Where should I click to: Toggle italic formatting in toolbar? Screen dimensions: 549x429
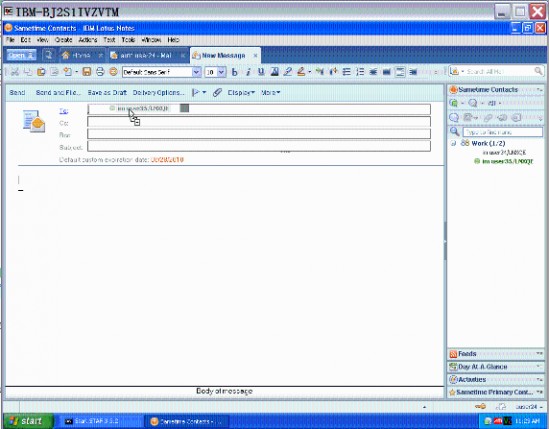pyautogui.click(x=248, y=72)
